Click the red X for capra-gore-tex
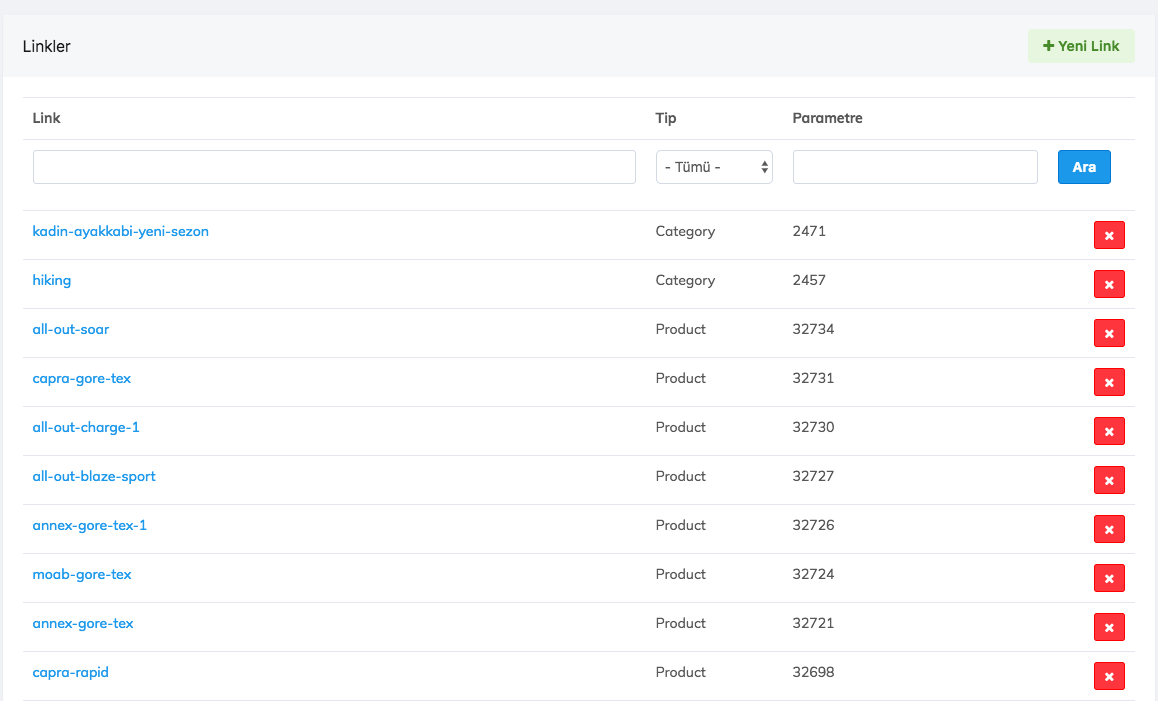 pos(1109,382)
